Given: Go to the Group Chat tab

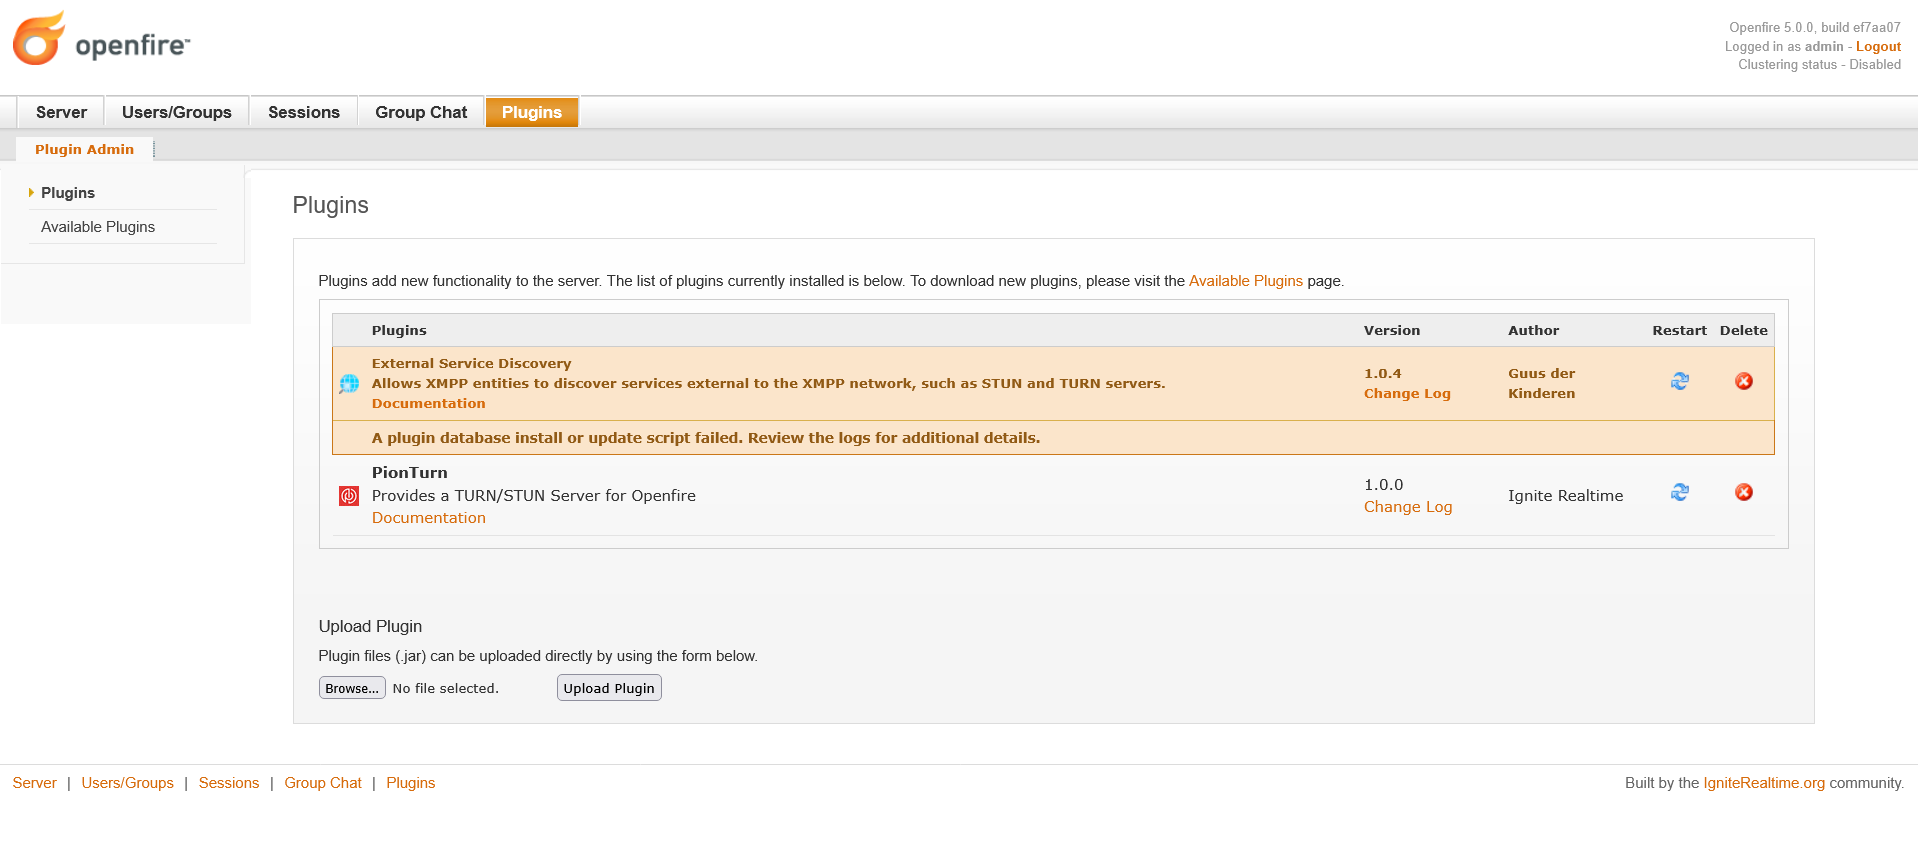Looking at the screenshot, I should tap(421, 112).
